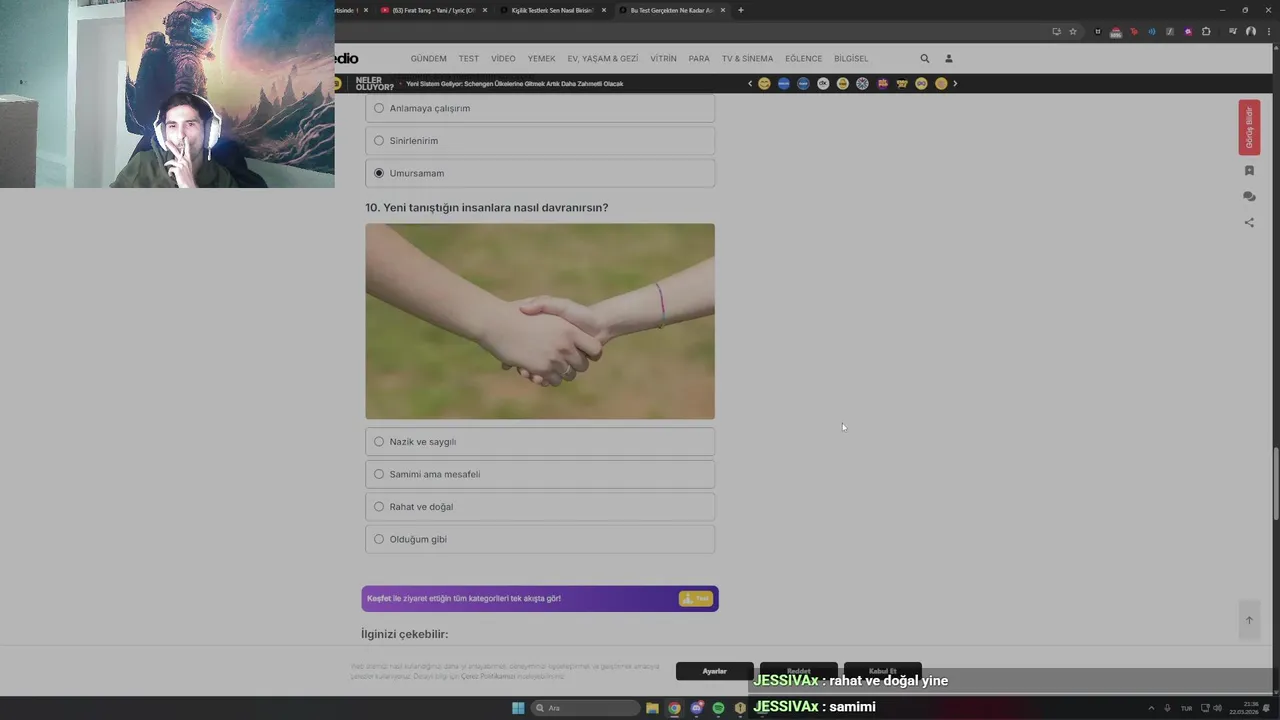
Task: Open the notification bell in the system tray
Action: [x=1267, y=708]
